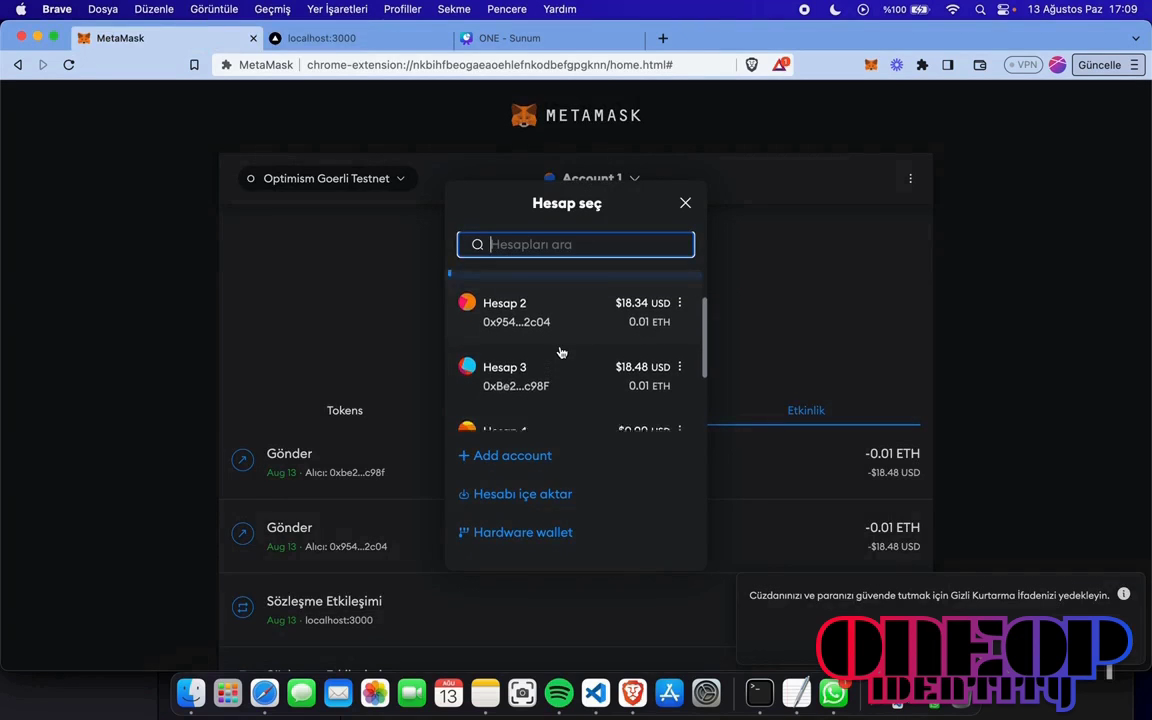Open the Yer İşaretleri menu
Viewport: 1152px width, 720px height.
pos(337,10)
